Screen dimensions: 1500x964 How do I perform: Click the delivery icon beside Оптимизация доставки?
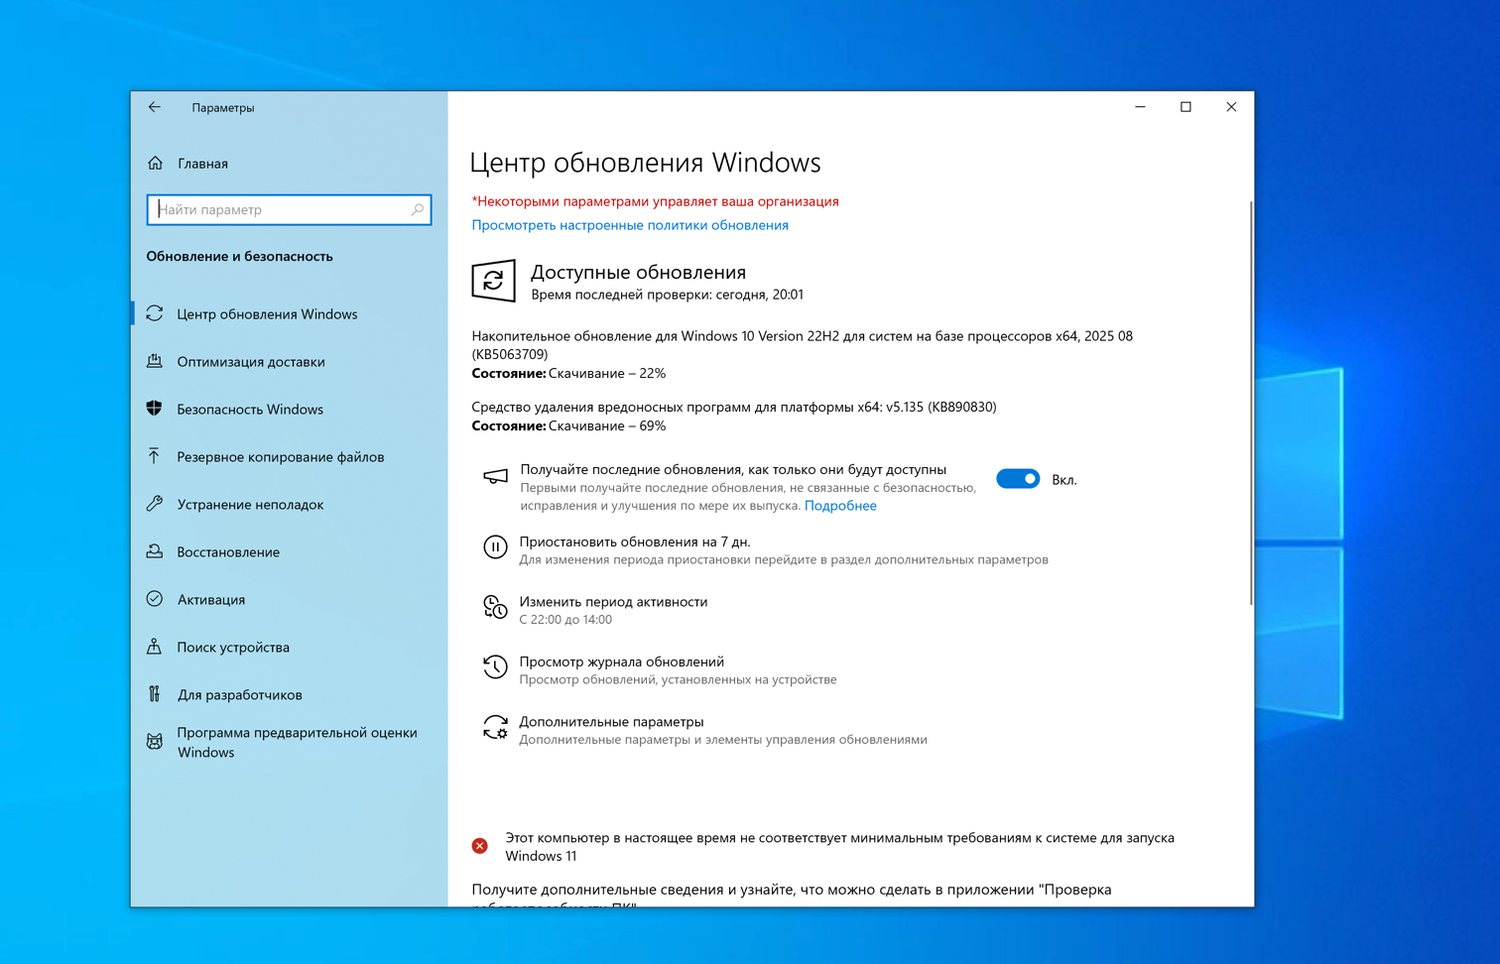tap(154, 361)
